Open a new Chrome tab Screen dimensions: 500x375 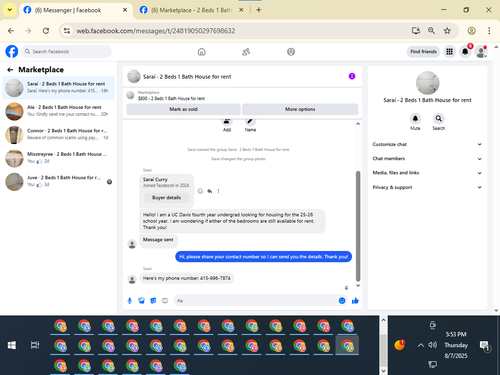click(259, 10)
